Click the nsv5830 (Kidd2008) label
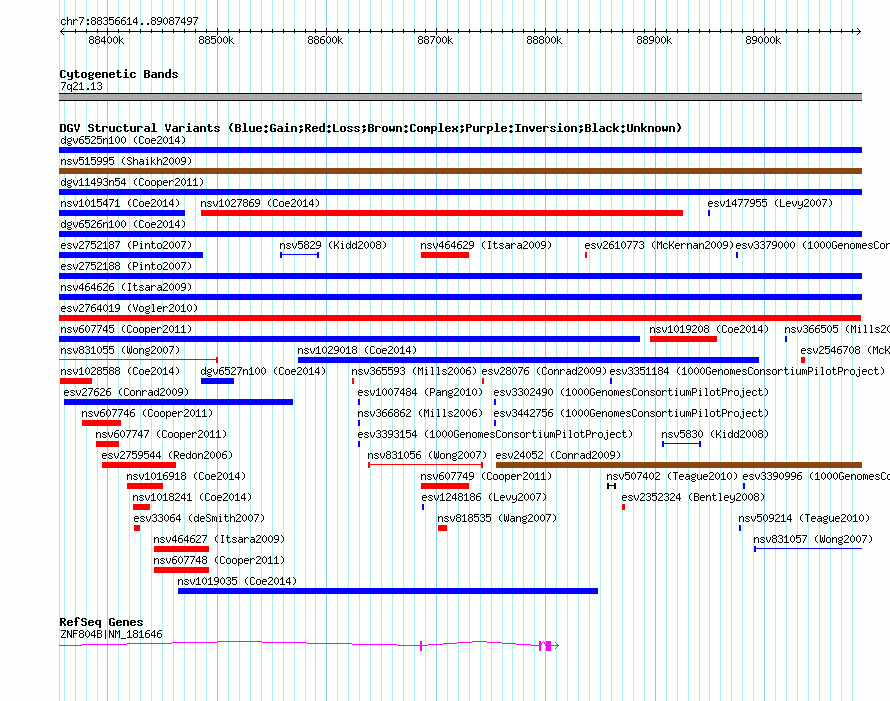The image size is (890, 701). 715,434
